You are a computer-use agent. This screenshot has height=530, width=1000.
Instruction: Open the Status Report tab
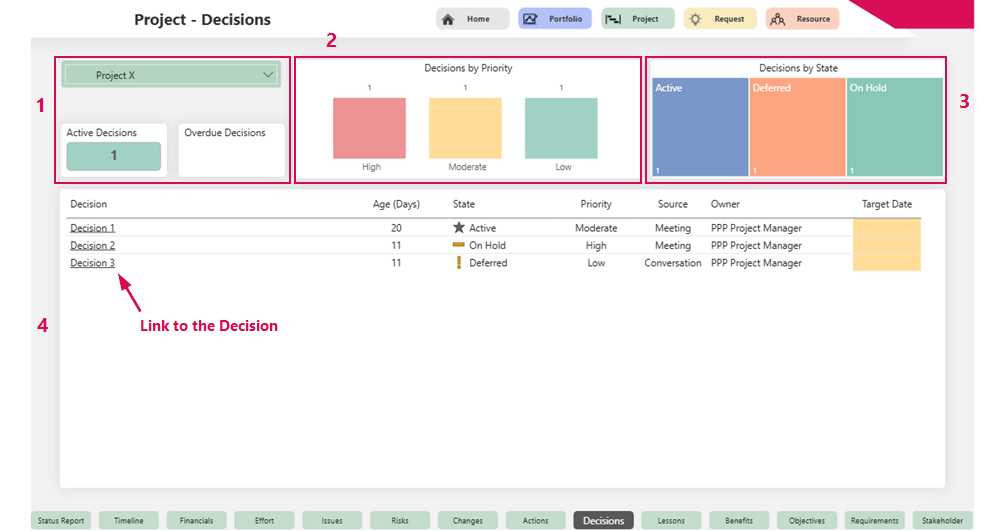pyautogui.click(x=61, y=520)
